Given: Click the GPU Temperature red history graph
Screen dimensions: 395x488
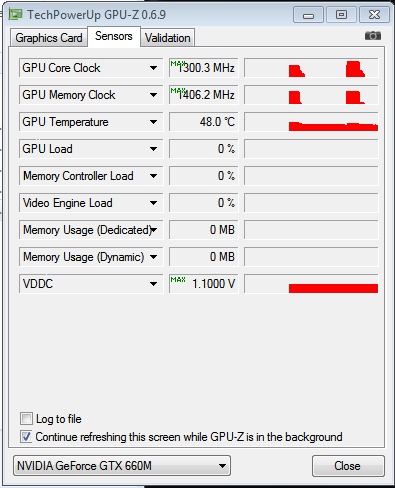Looking at the screenshot, I should pos(311,122).
